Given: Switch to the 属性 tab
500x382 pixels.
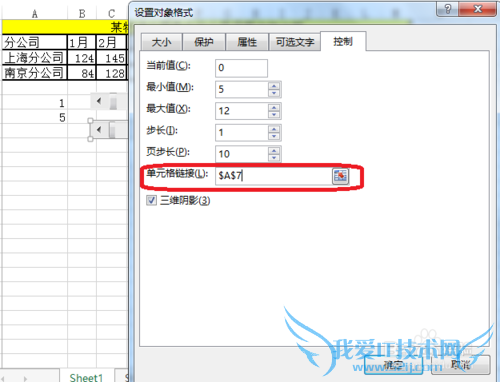Looking at the screenshot, I should click(247, 42).
